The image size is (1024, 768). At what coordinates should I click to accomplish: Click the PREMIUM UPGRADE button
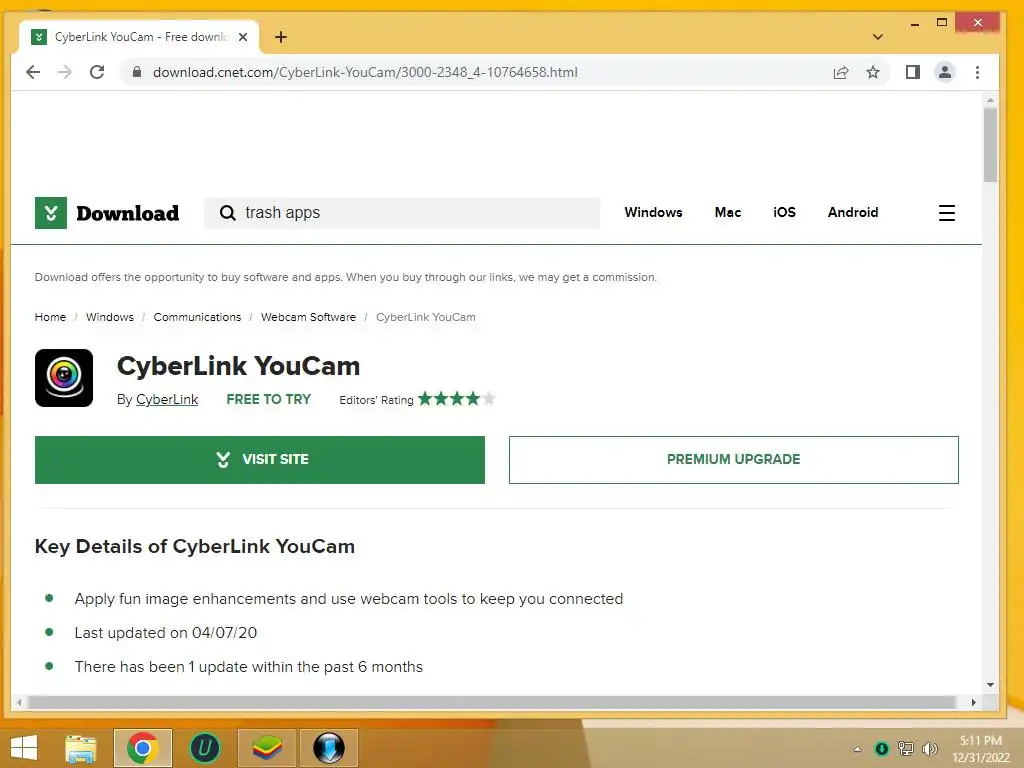[733, 460]
